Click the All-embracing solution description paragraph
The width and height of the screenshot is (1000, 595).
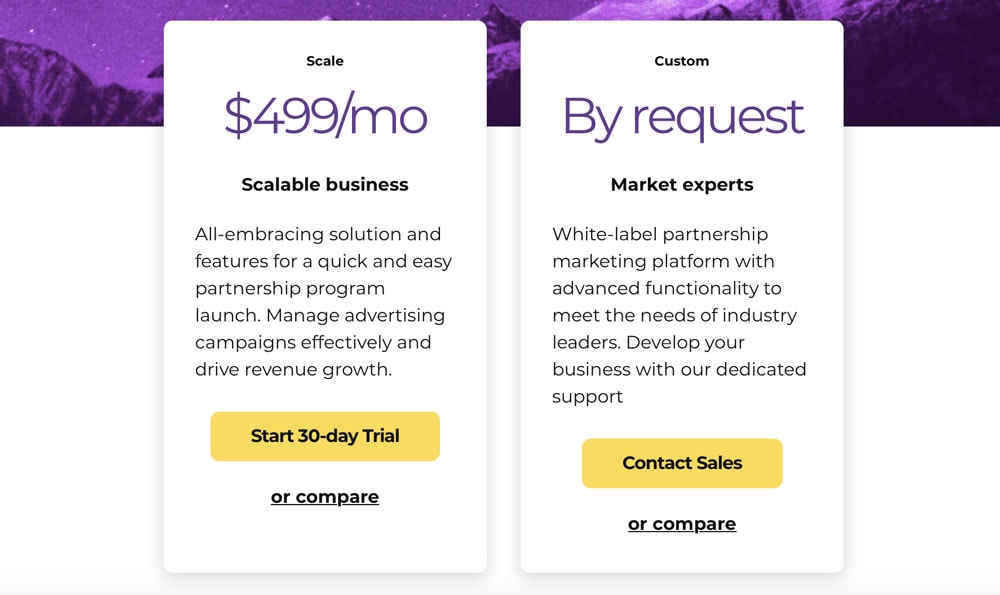pyautogui.click(x=323, y=302)
